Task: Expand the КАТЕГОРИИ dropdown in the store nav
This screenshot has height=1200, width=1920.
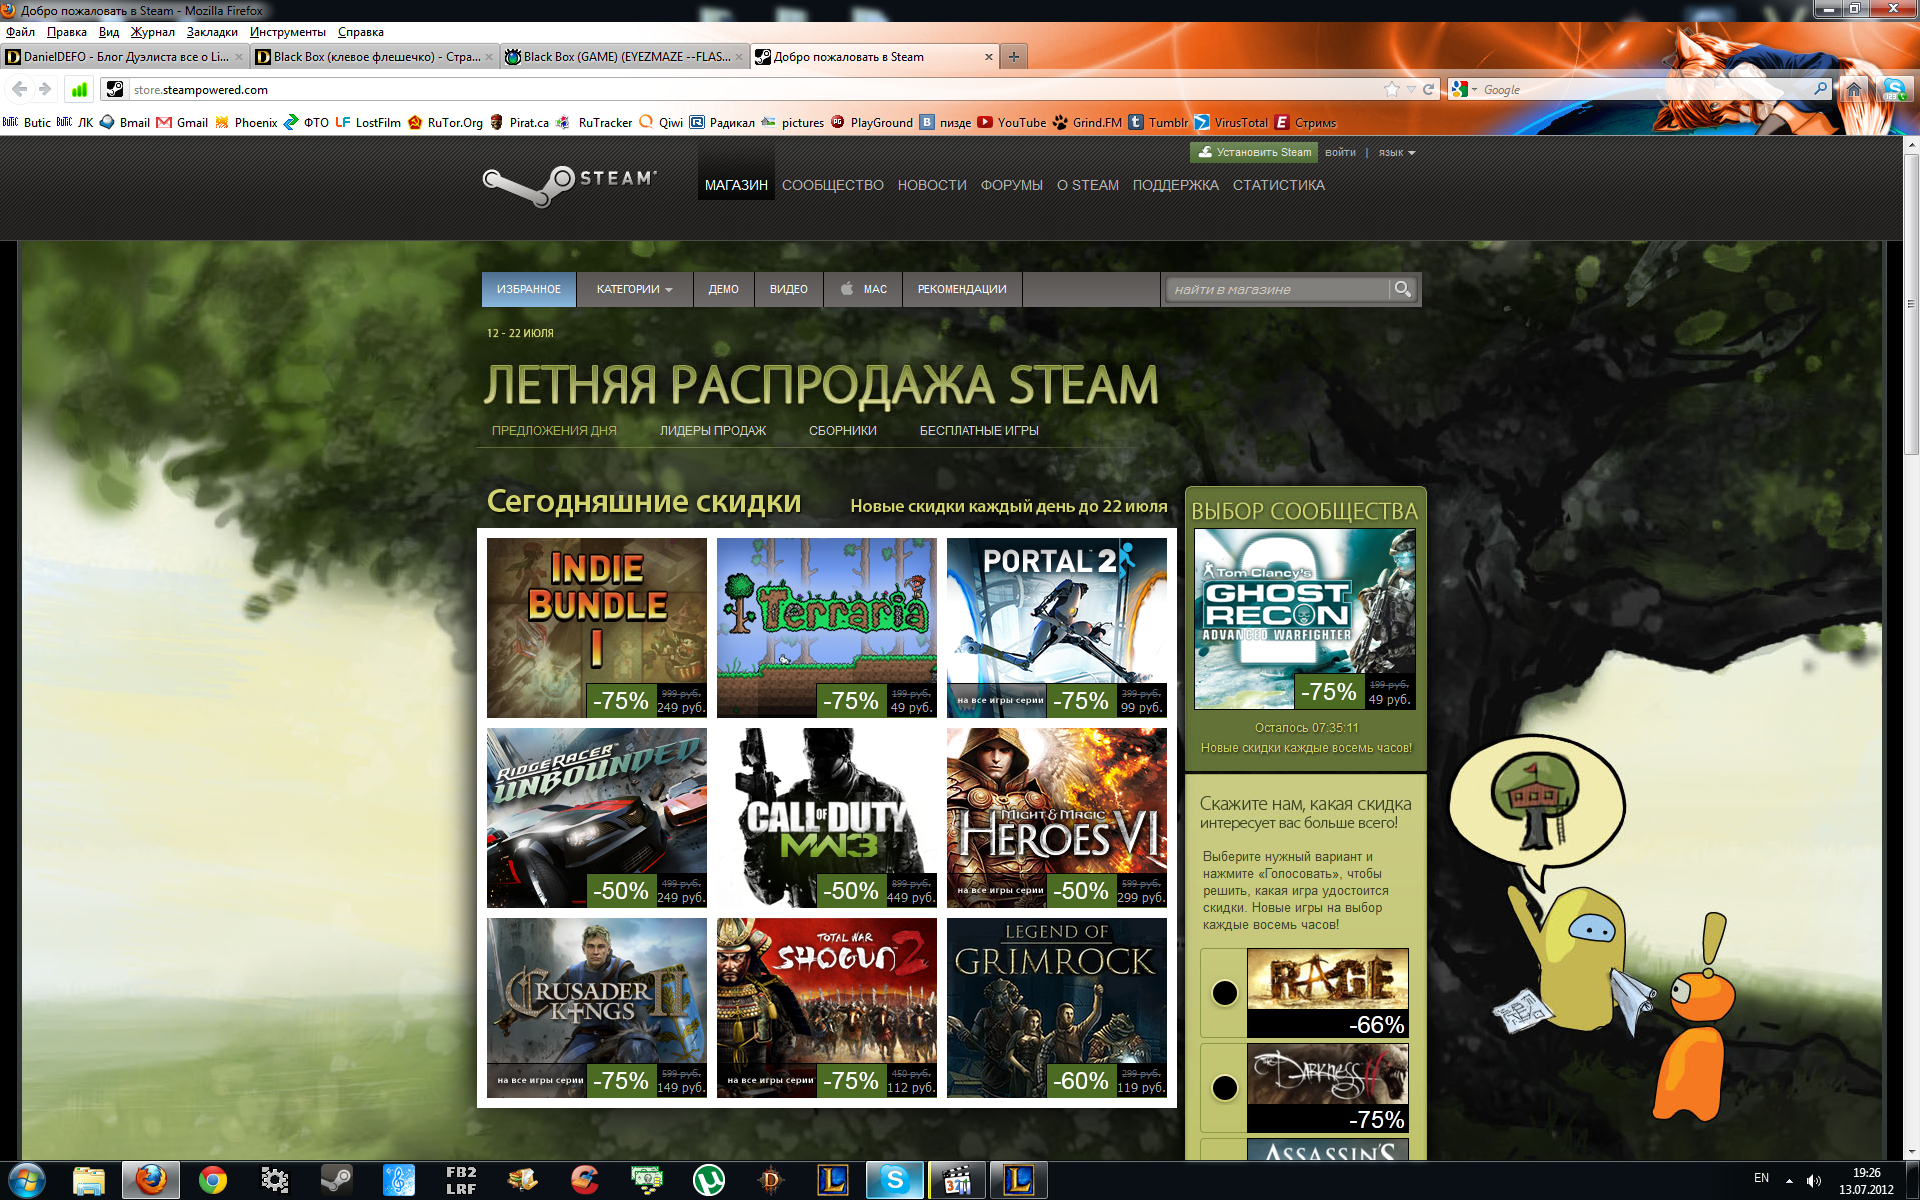Action: point(634,289)
